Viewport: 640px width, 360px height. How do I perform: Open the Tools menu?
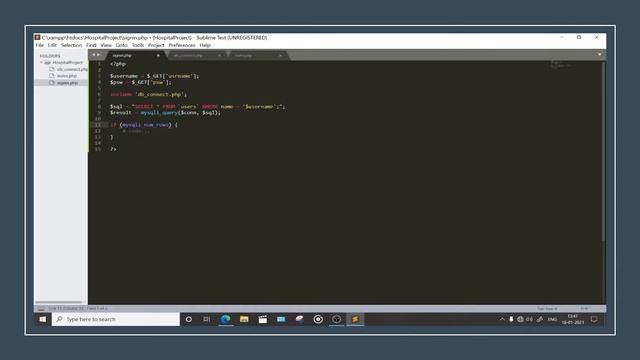138,45
